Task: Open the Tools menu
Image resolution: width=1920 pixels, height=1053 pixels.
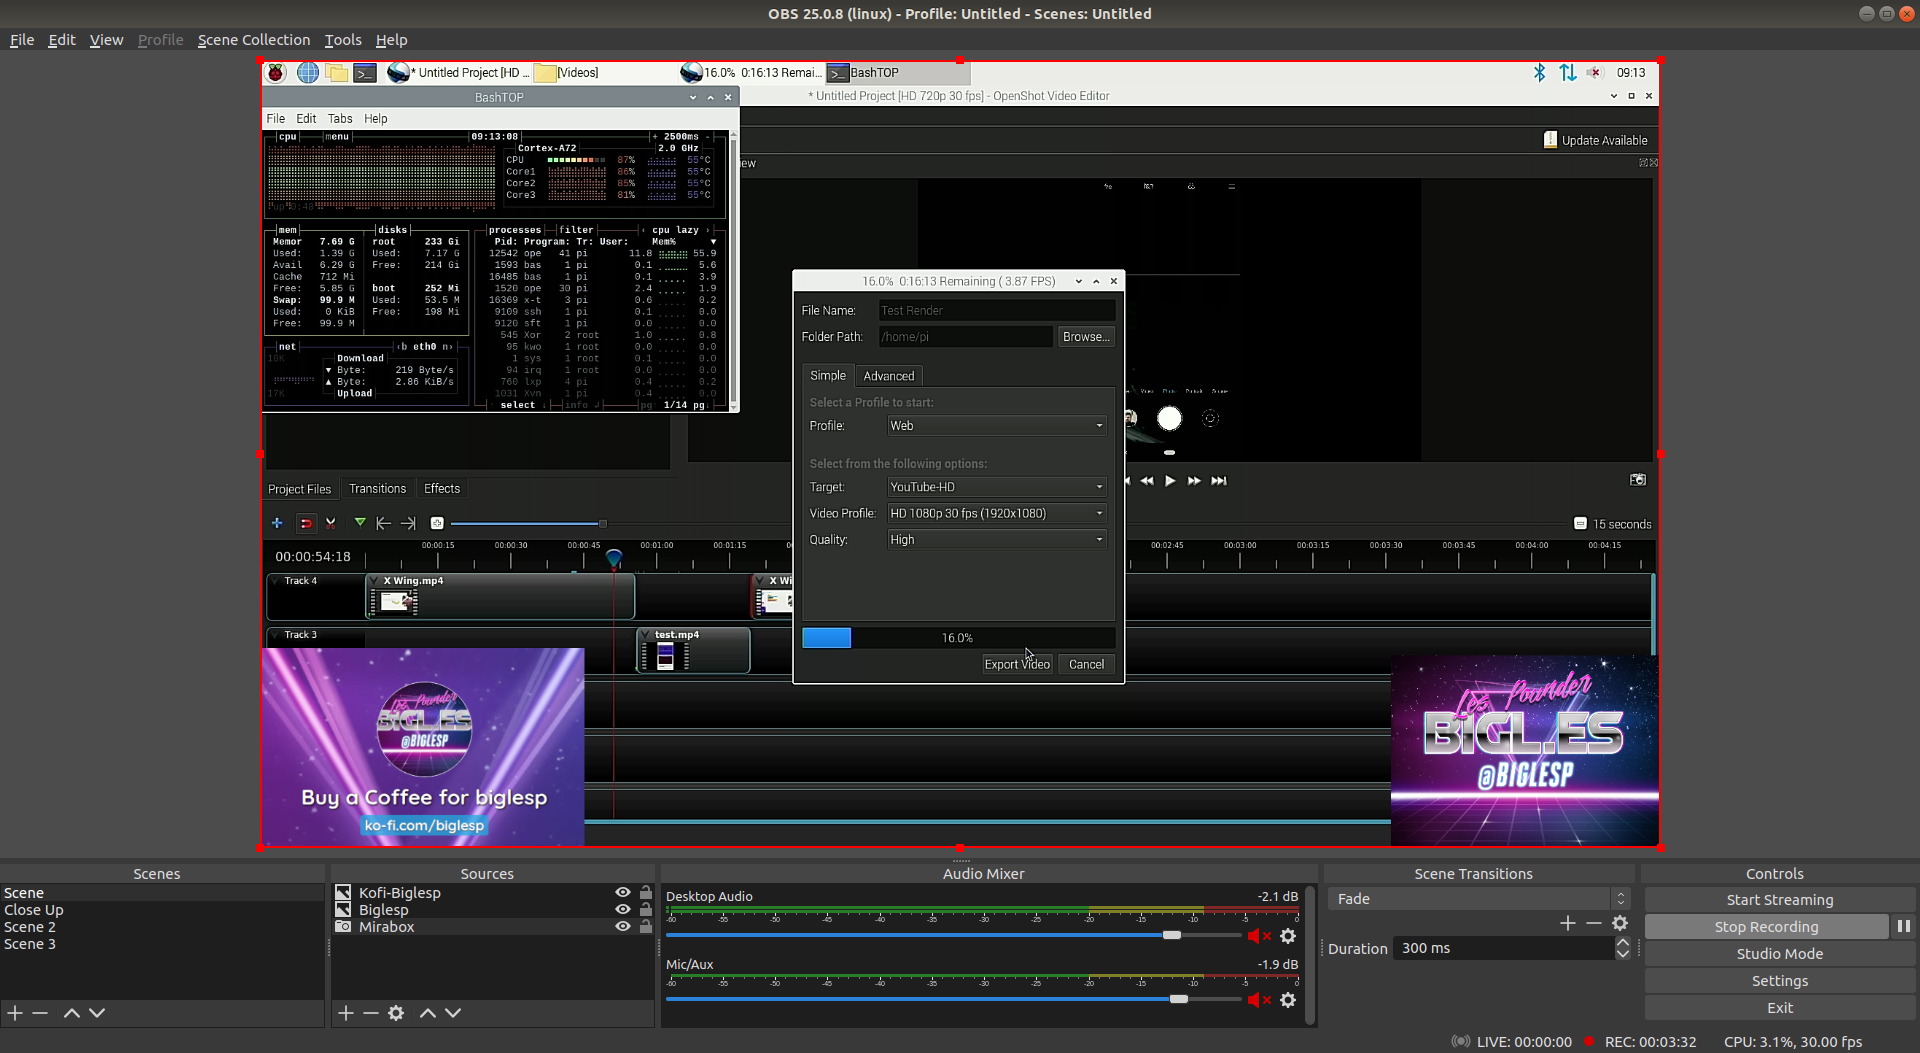Action: (343, 40)
